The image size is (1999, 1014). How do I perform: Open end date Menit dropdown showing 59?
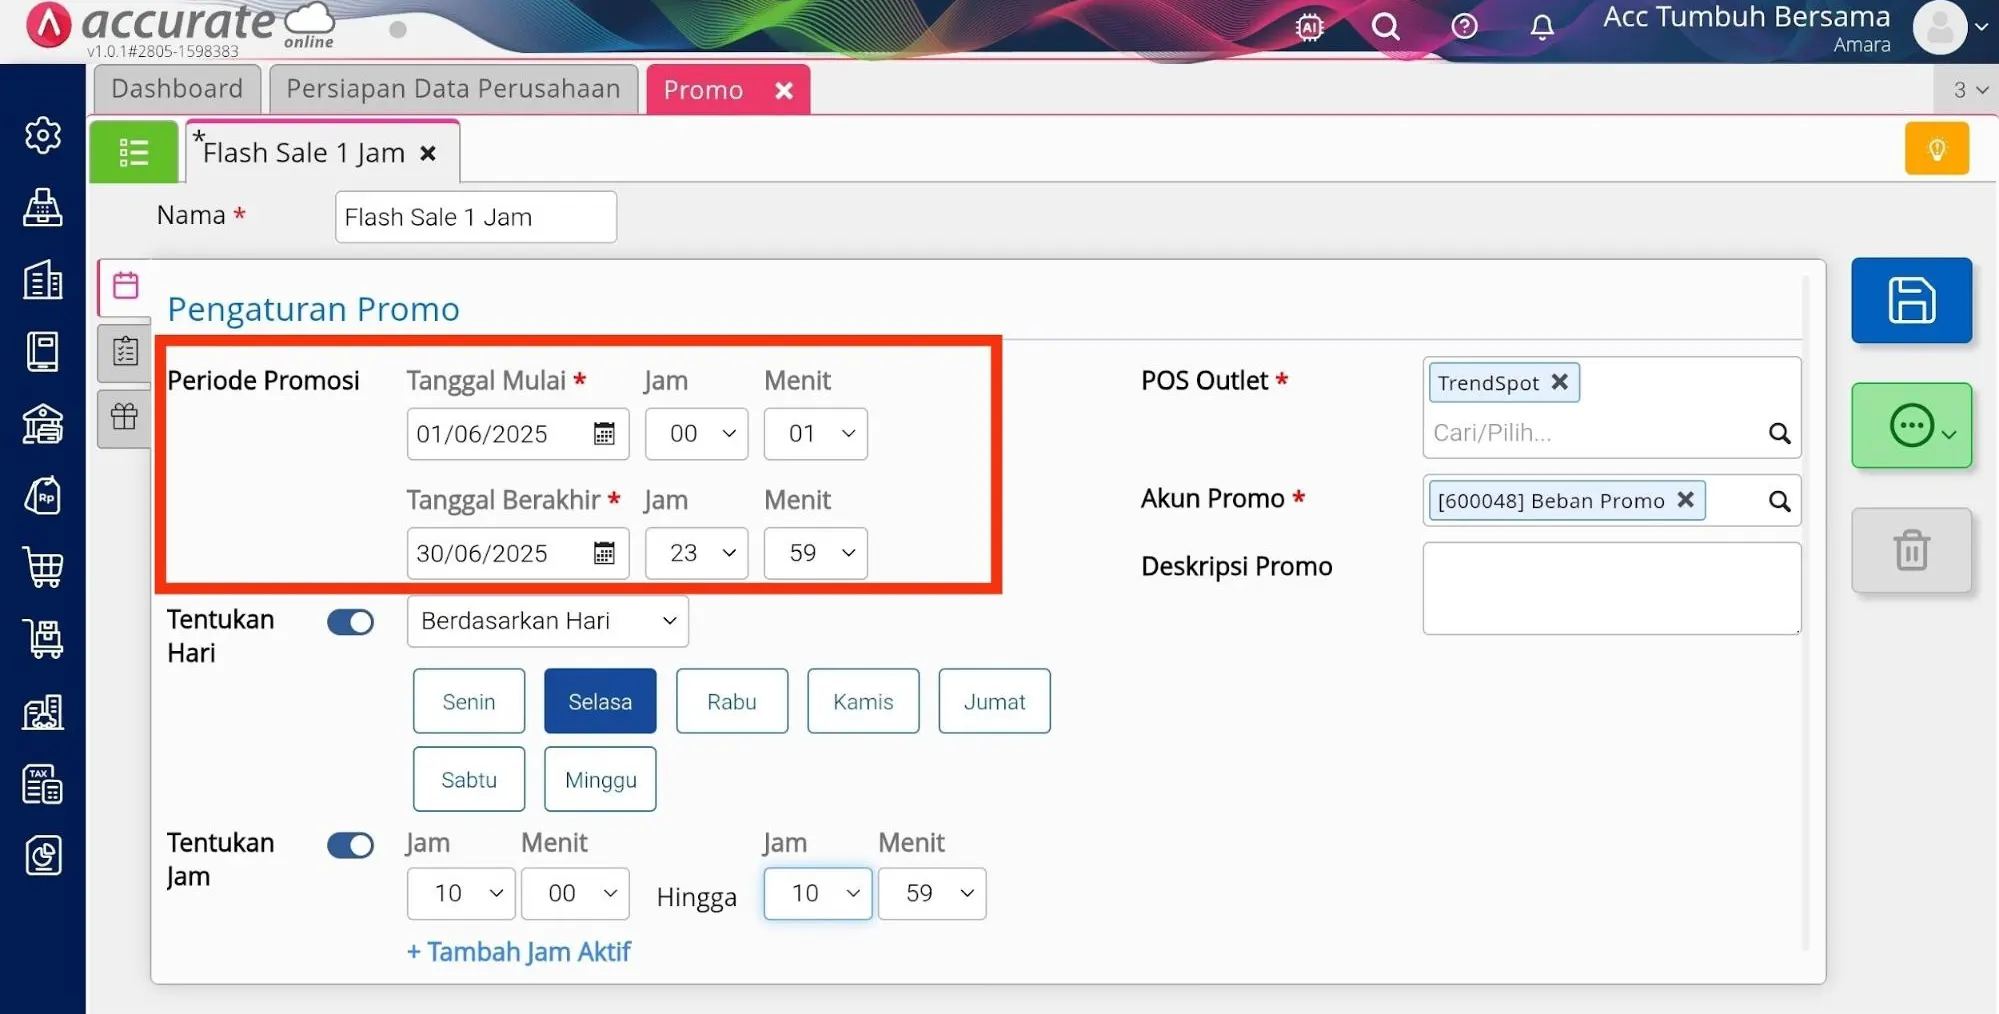[x=816, y=553]
